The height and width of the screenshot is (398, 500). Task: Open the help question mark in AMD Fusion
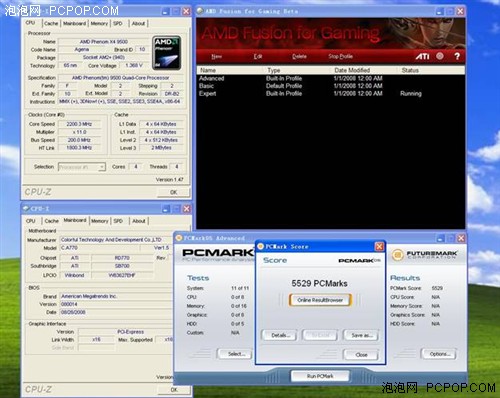(x=457, y=56)
